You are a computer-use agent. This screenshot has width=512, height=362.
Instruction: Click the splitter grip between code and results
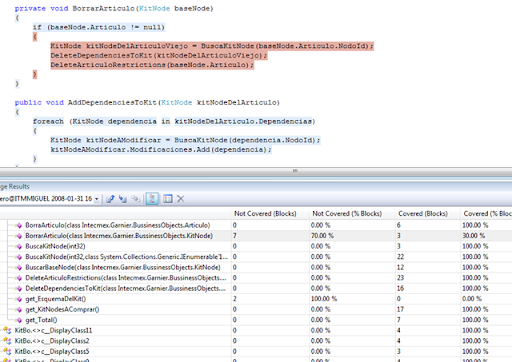coord(295,171)
